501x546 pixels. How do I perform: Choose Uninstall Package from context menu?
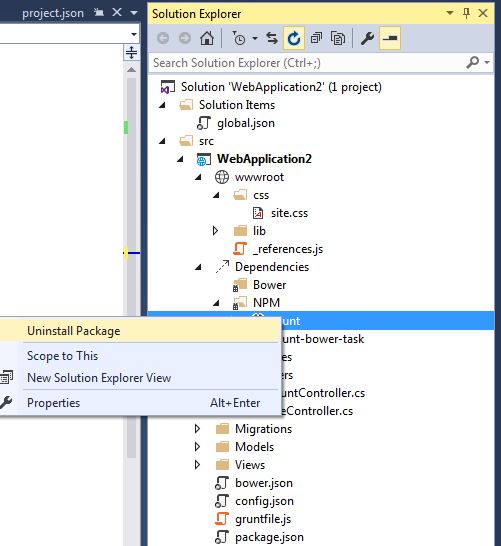pyautogui.click(x=139, y=331)
